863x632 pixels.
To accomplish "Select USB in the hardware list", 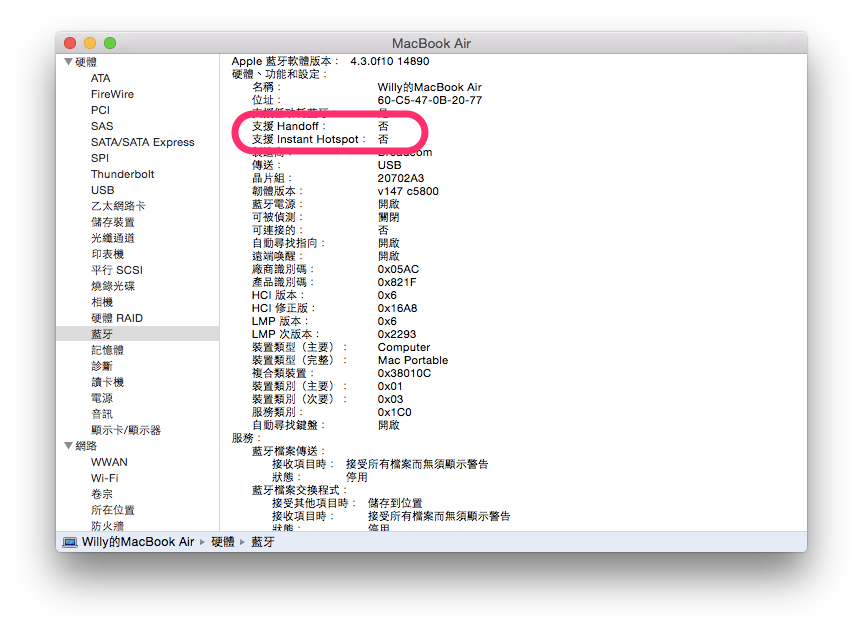I will [x=102, y=190].
